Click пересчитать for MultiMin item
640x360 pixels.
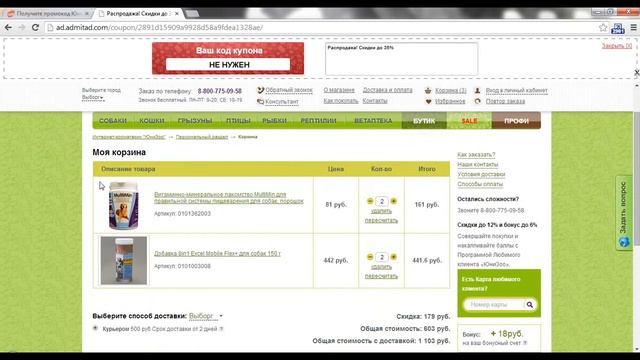coord(381,220)
